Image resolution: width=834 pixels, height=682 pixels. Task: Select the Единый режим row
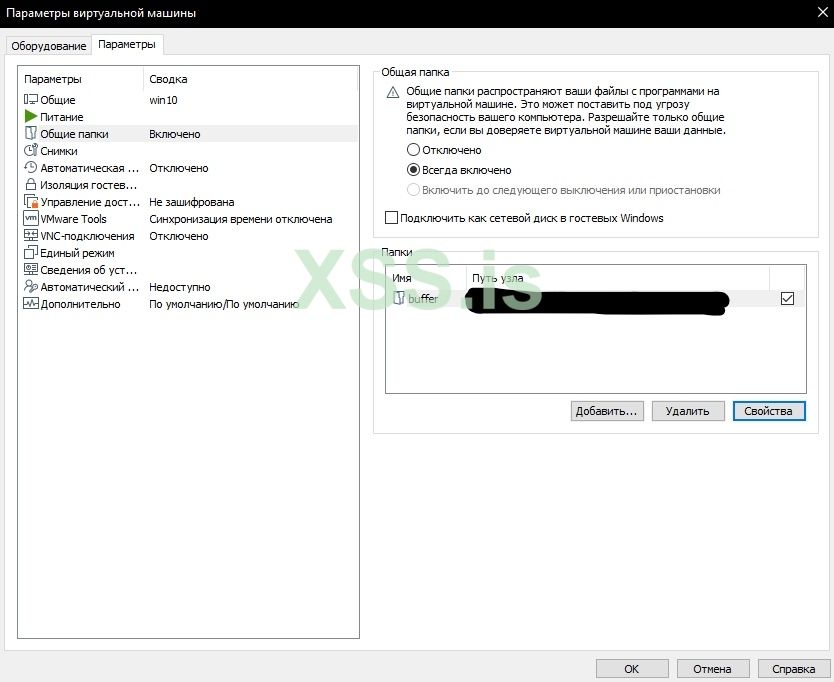(188, 253)
